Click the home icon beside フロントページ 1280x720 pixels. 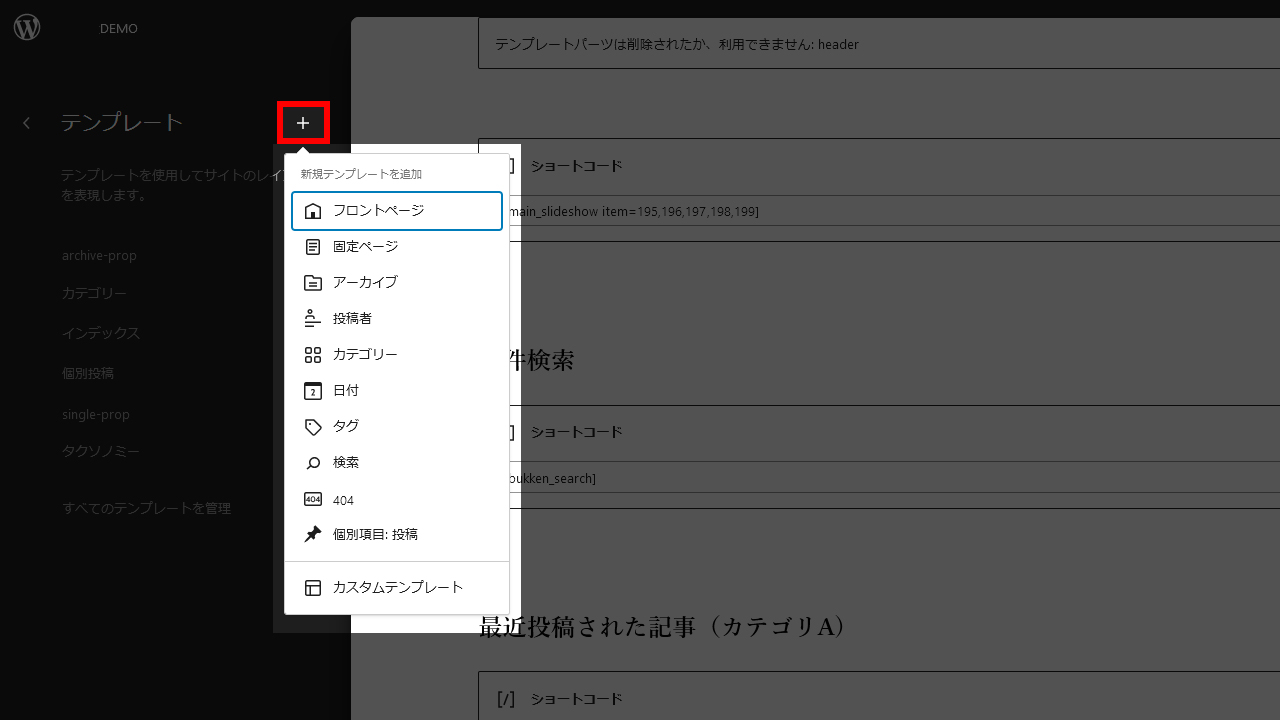coord(313,211)
